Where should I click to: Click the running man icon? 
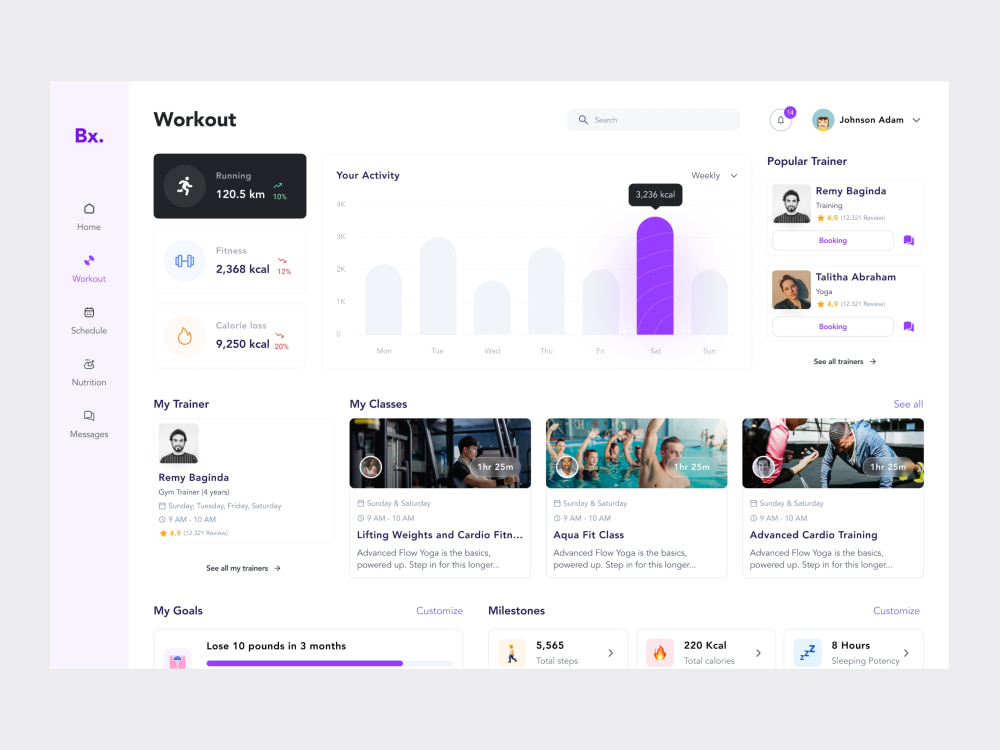[184, 186]
